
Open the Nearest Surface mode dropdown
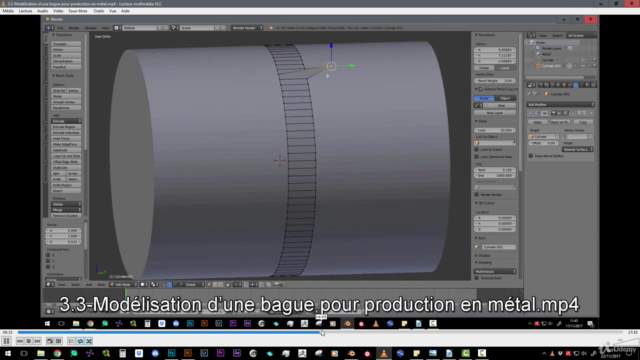pos(578,149)
